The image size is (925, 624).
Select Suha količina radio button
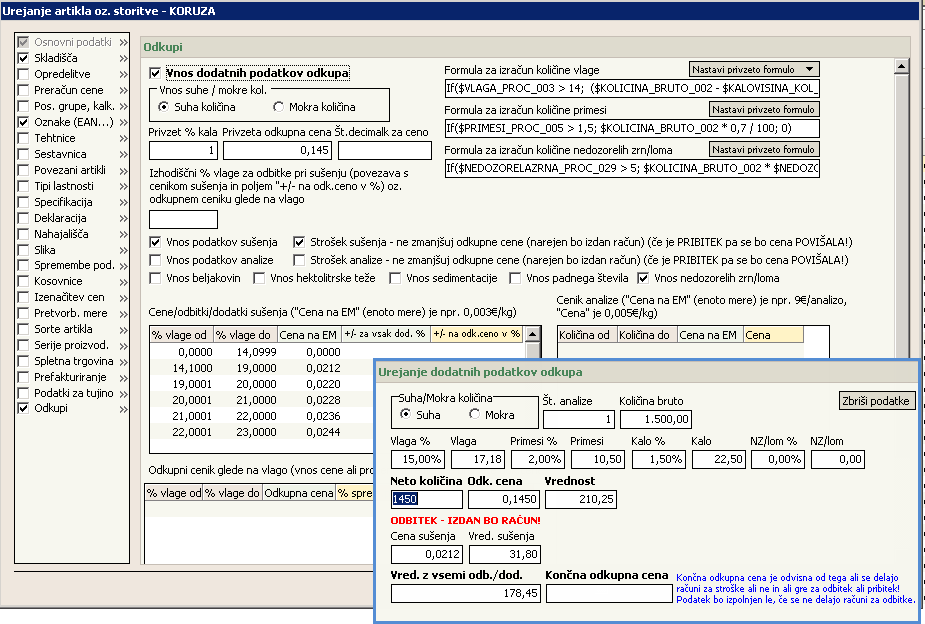pos(163,107)
